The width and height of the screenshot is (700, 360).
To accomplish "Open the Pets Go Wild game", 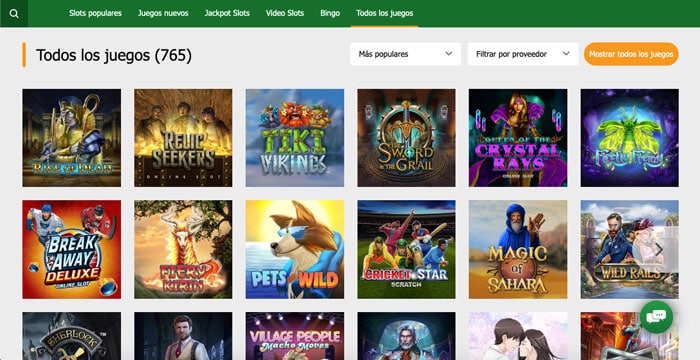I will click(x=295, y=249).
